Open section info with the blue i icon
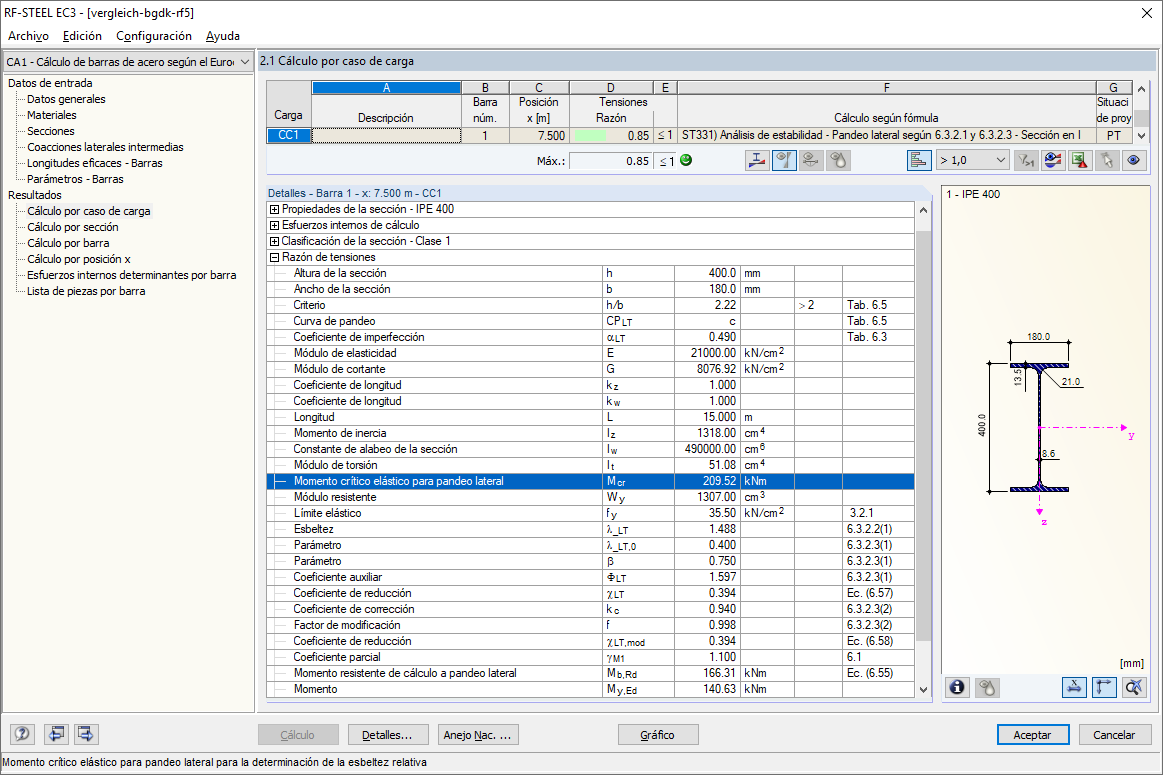This screenshot has height=775, width=1163. [958, 687]
